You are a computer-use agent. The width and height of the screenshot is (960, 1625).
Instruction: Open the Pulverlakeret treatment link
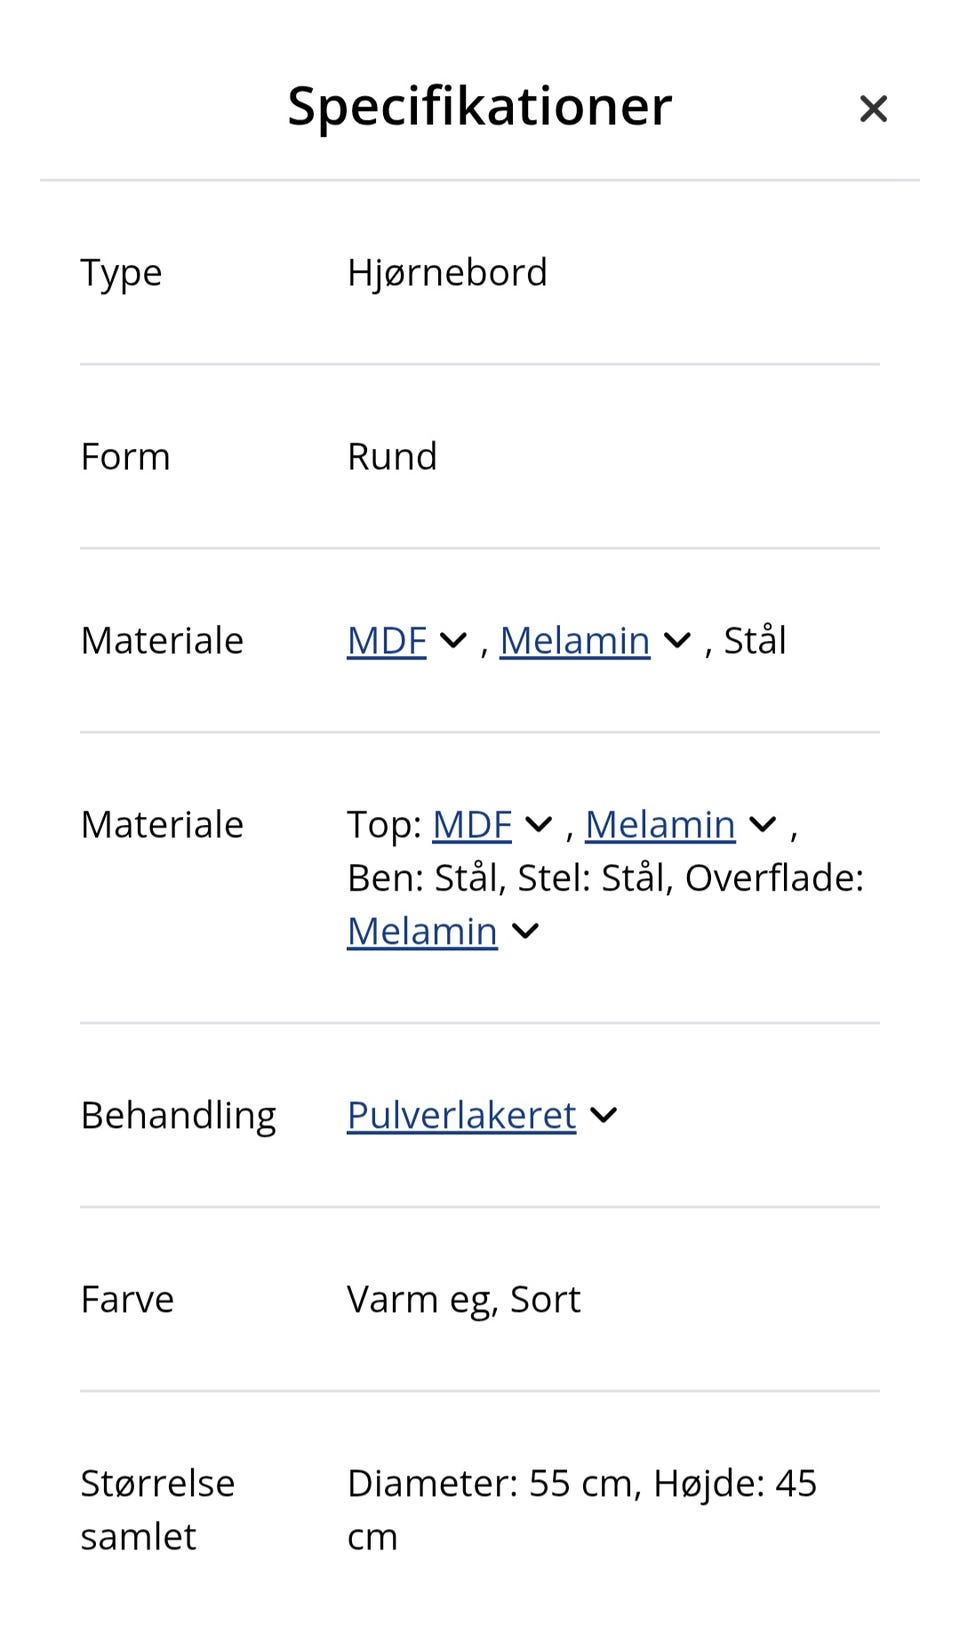[460, 1114]
